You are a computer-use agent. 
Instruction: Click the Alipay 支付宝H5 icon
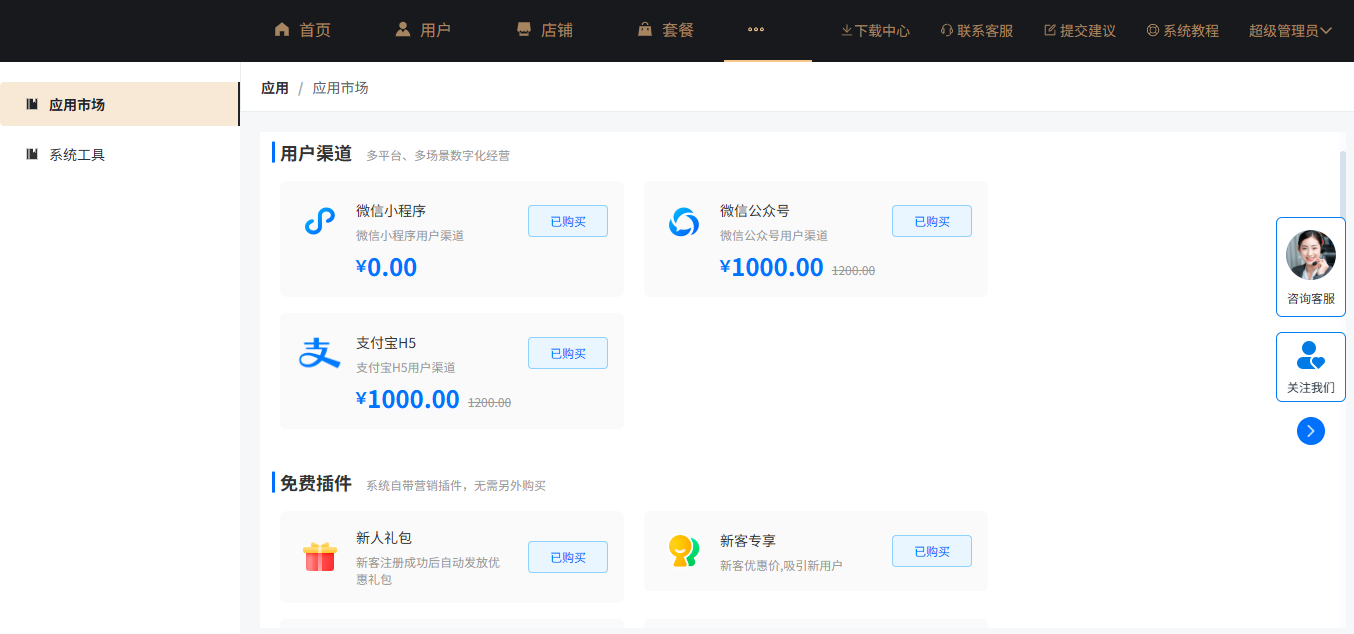(318, 353)
